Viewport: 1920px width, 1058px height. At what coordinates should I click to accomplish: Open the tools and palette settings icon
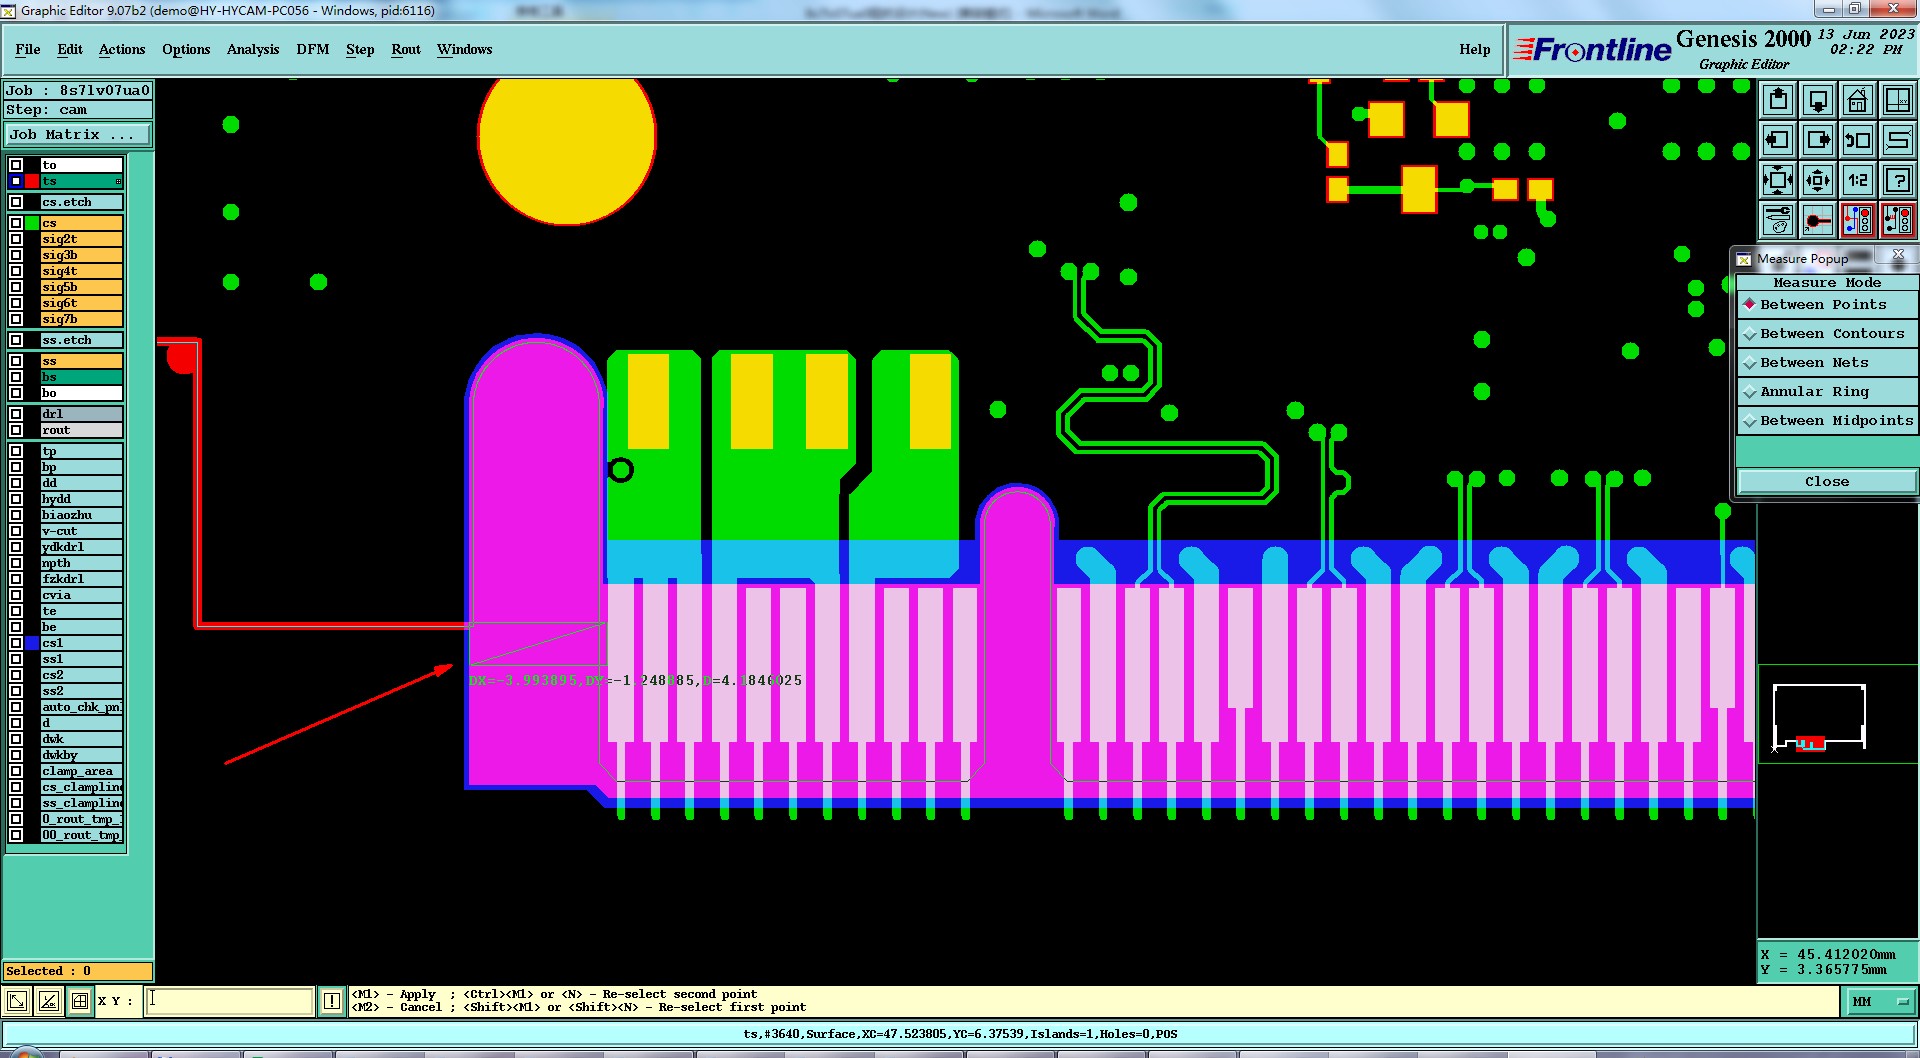(x=1778, y=219)
